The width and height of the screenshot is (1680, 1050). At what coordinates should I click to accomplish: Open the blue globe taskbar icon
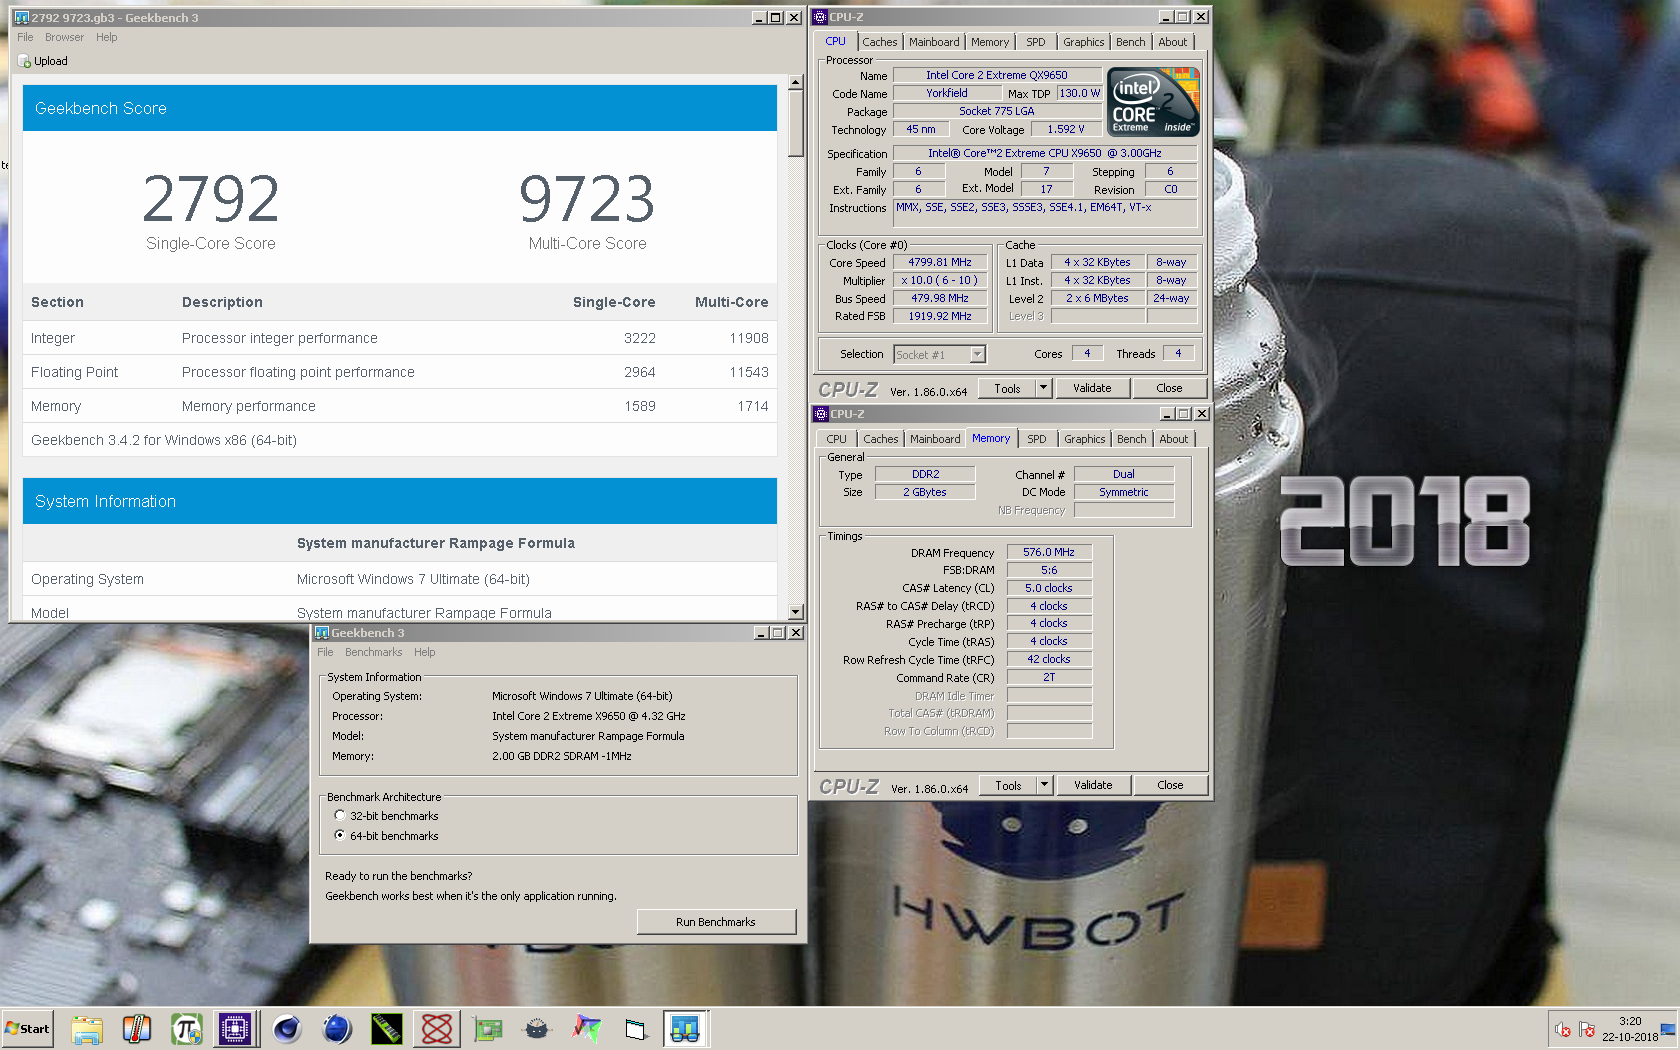[x=337, y=1029]
